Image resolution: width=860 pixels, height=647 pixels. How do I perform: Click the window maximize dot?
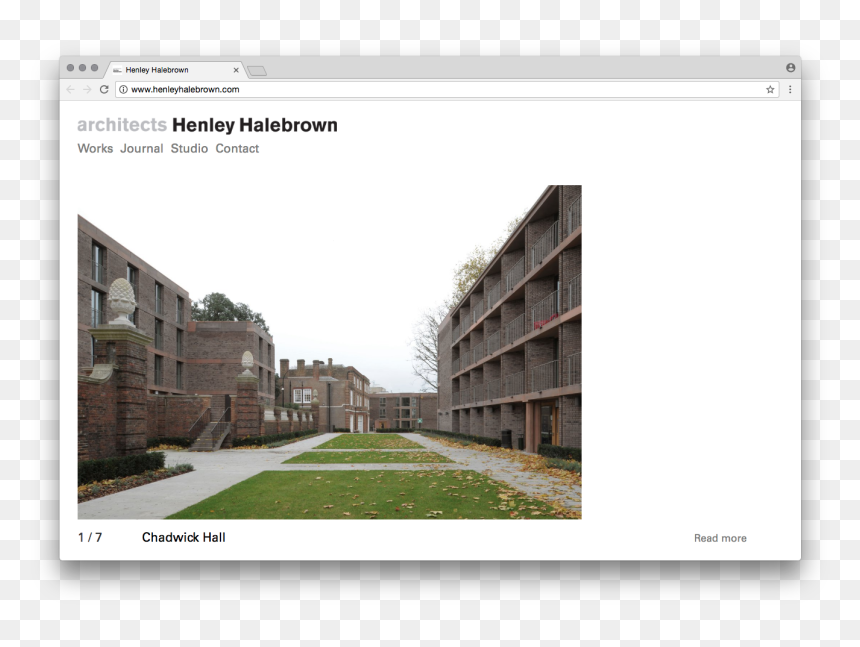pyautogui.click(x=94, y=67)
